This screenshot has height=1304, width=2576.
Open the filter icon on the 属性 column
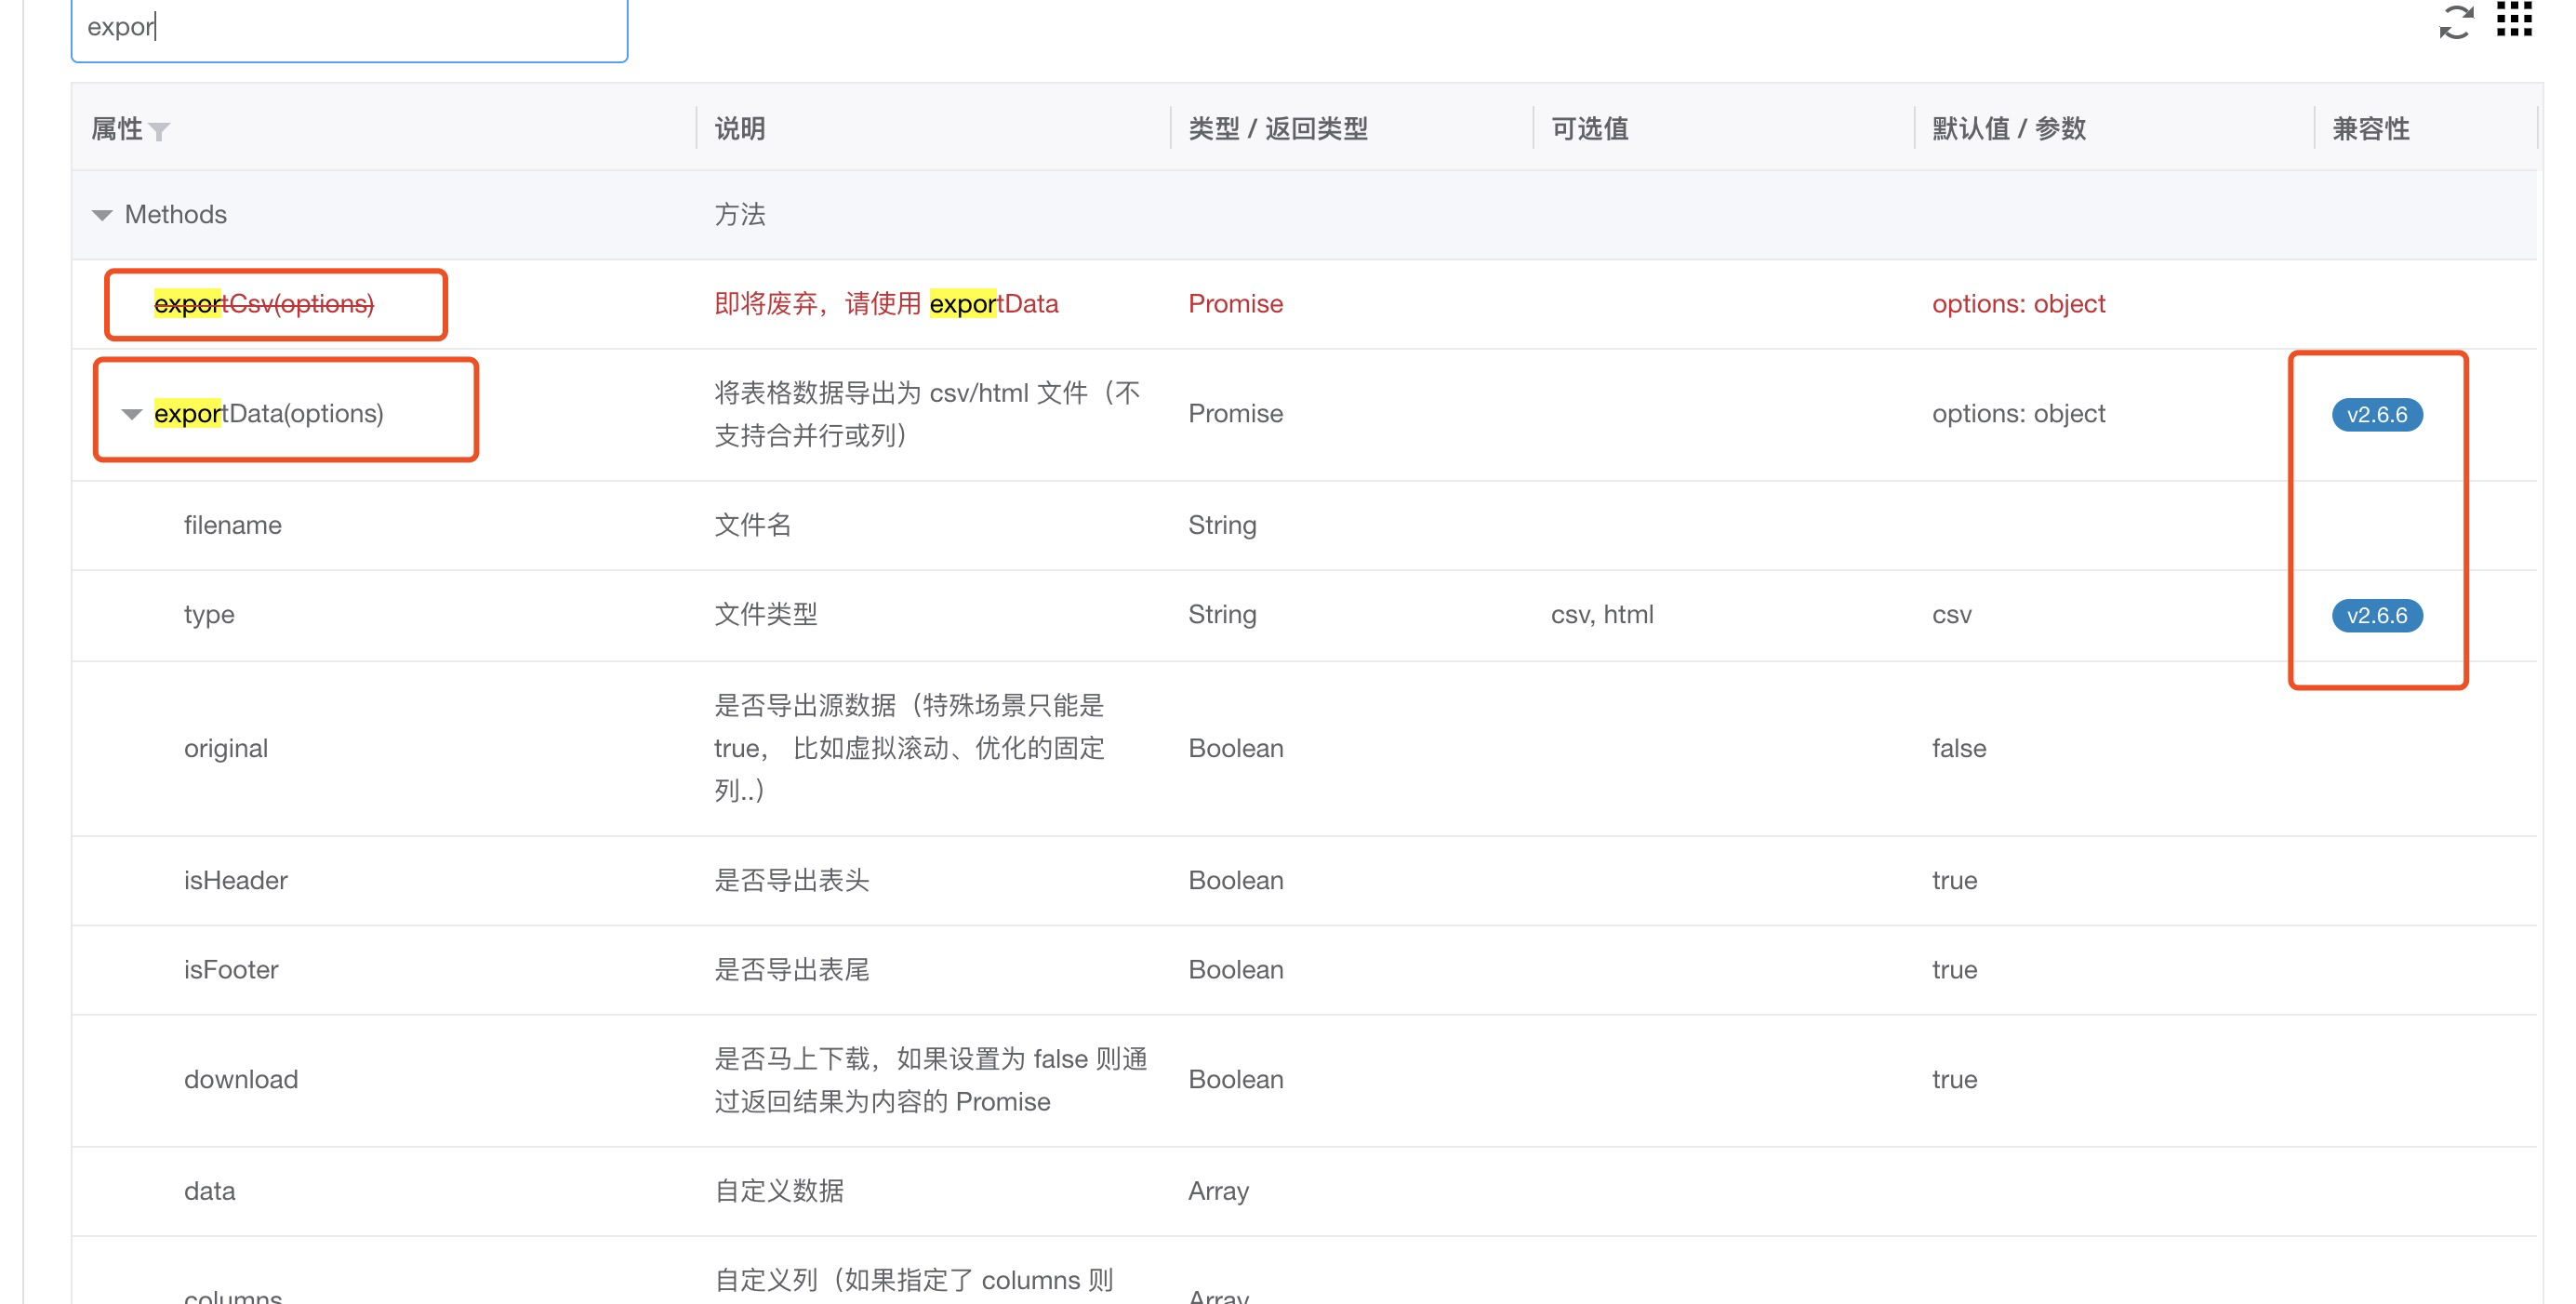point(161,132)
